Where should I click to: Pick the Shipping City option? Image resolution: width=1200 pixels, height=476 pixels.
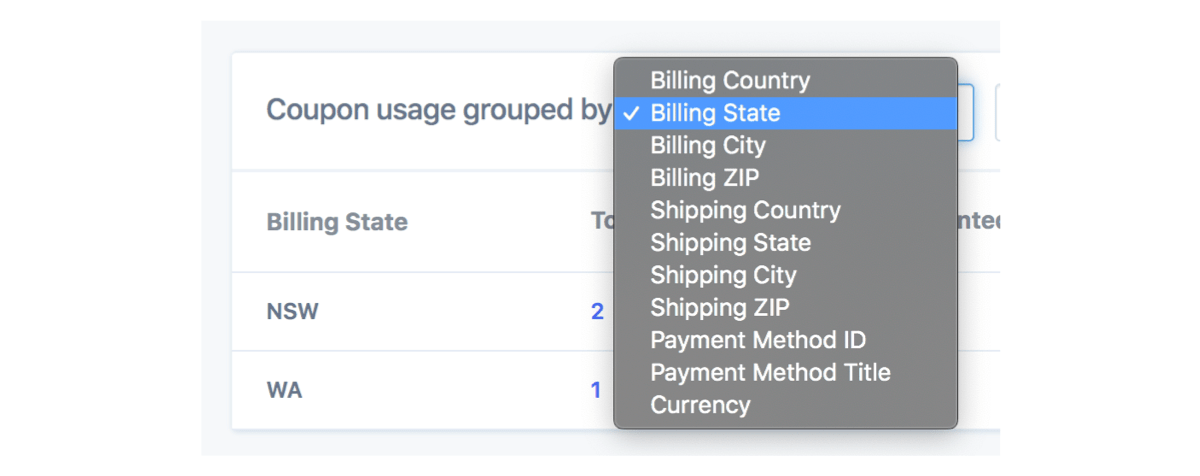pyautogui.click(x=723, y=275)
